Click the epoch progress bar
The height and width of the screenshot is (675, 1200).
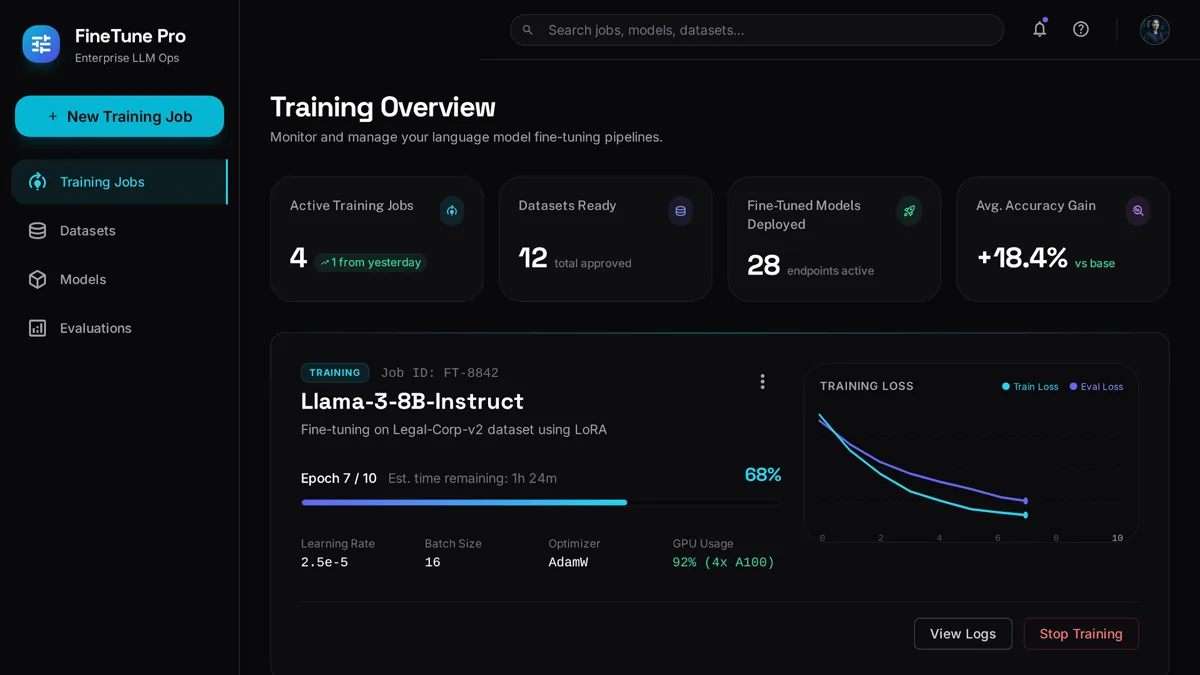(541, 502)
